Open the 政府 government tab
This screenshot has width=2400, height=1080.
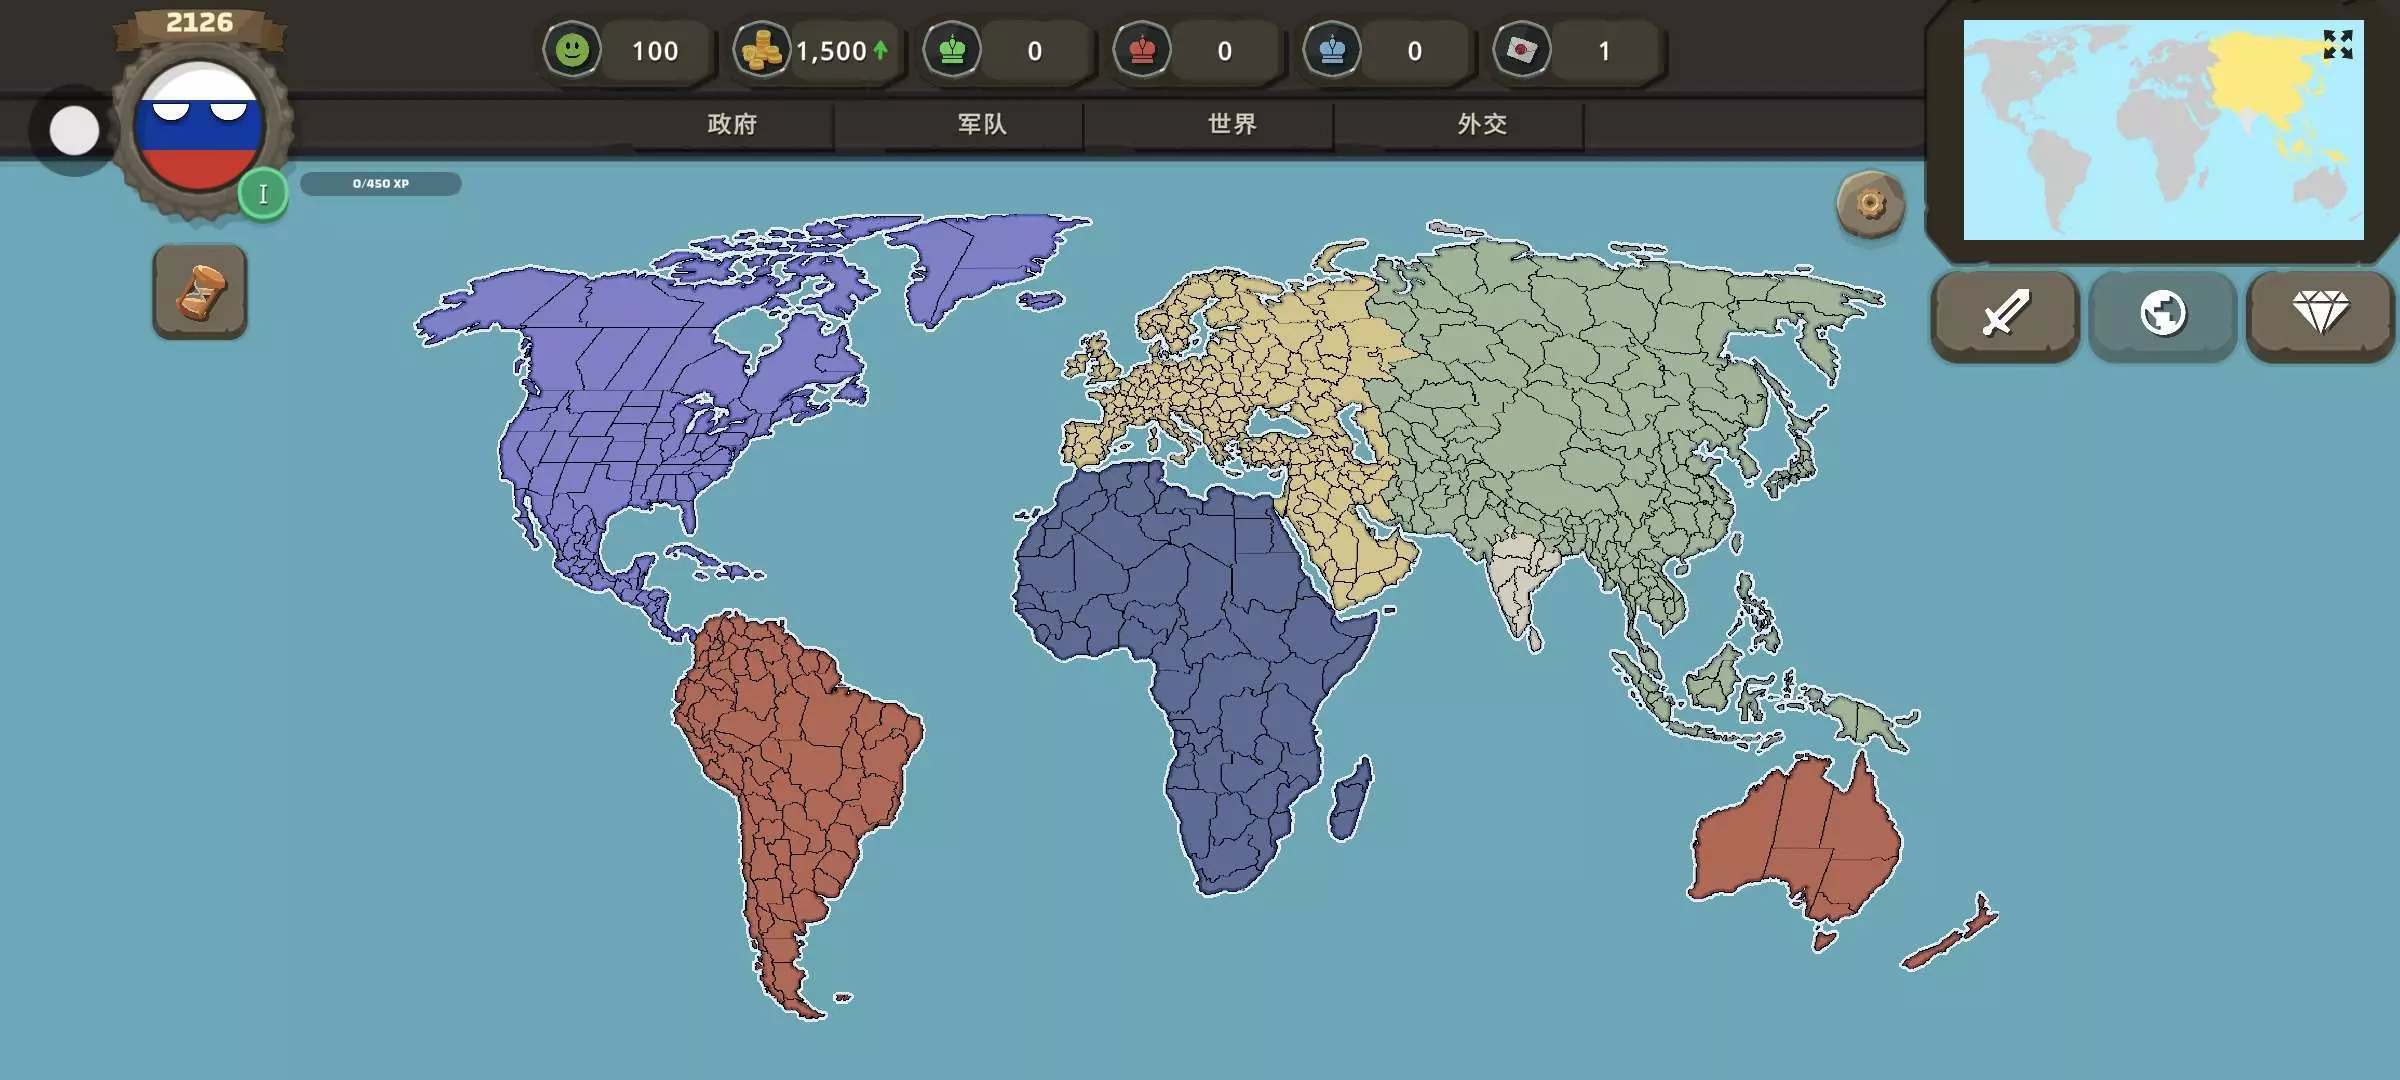click(732, 124)
